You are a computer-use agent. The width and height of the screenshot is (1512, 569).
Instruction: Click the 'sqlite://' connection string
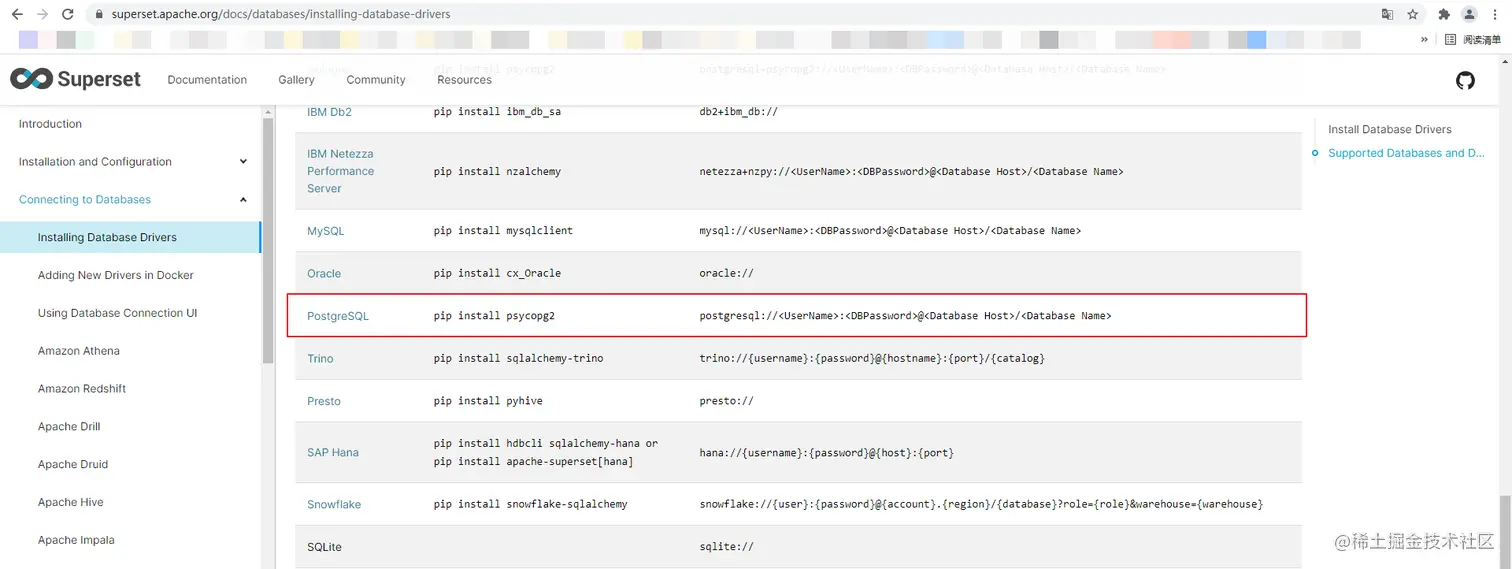727,547
